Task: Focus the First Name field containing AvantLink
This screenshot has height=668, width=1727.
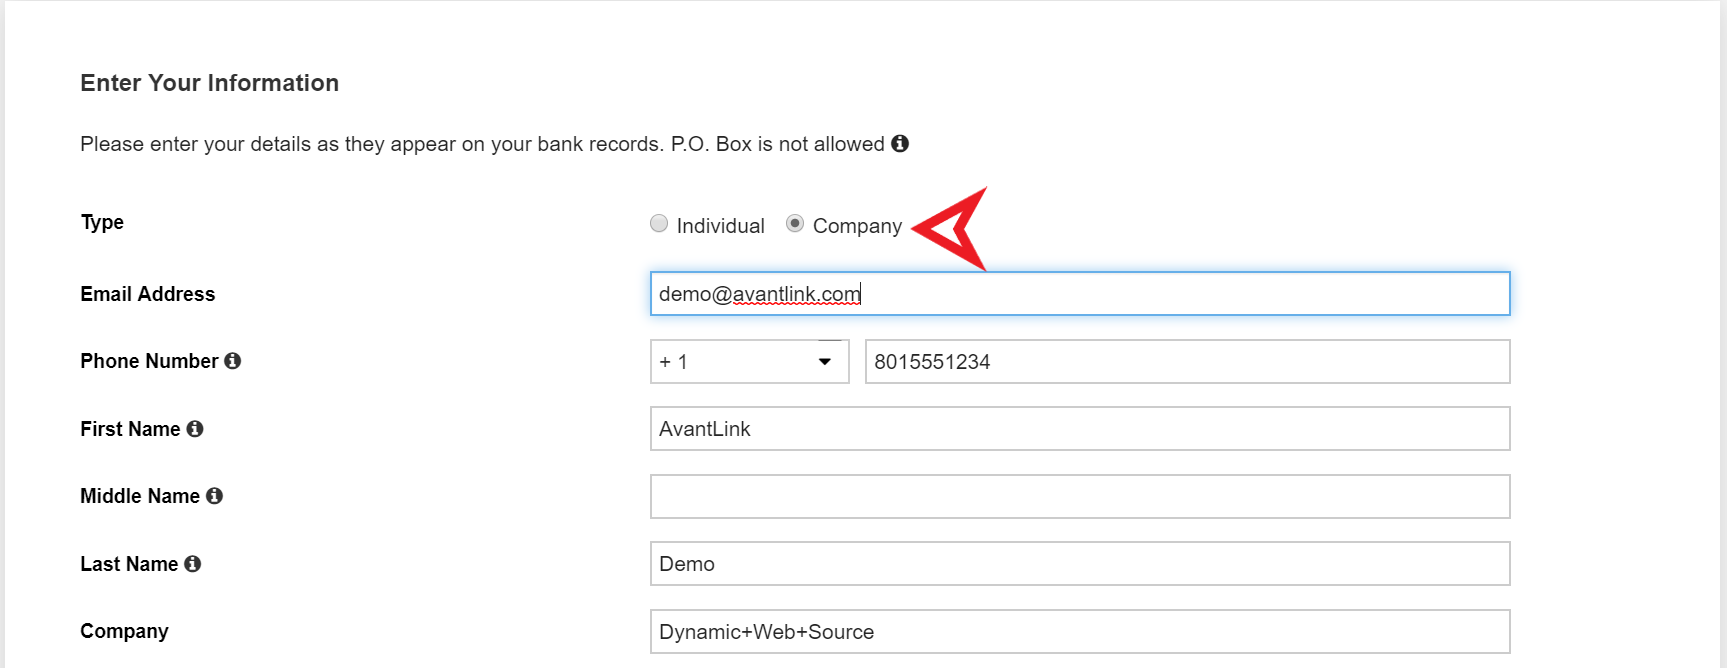Action: [1080, 429]
